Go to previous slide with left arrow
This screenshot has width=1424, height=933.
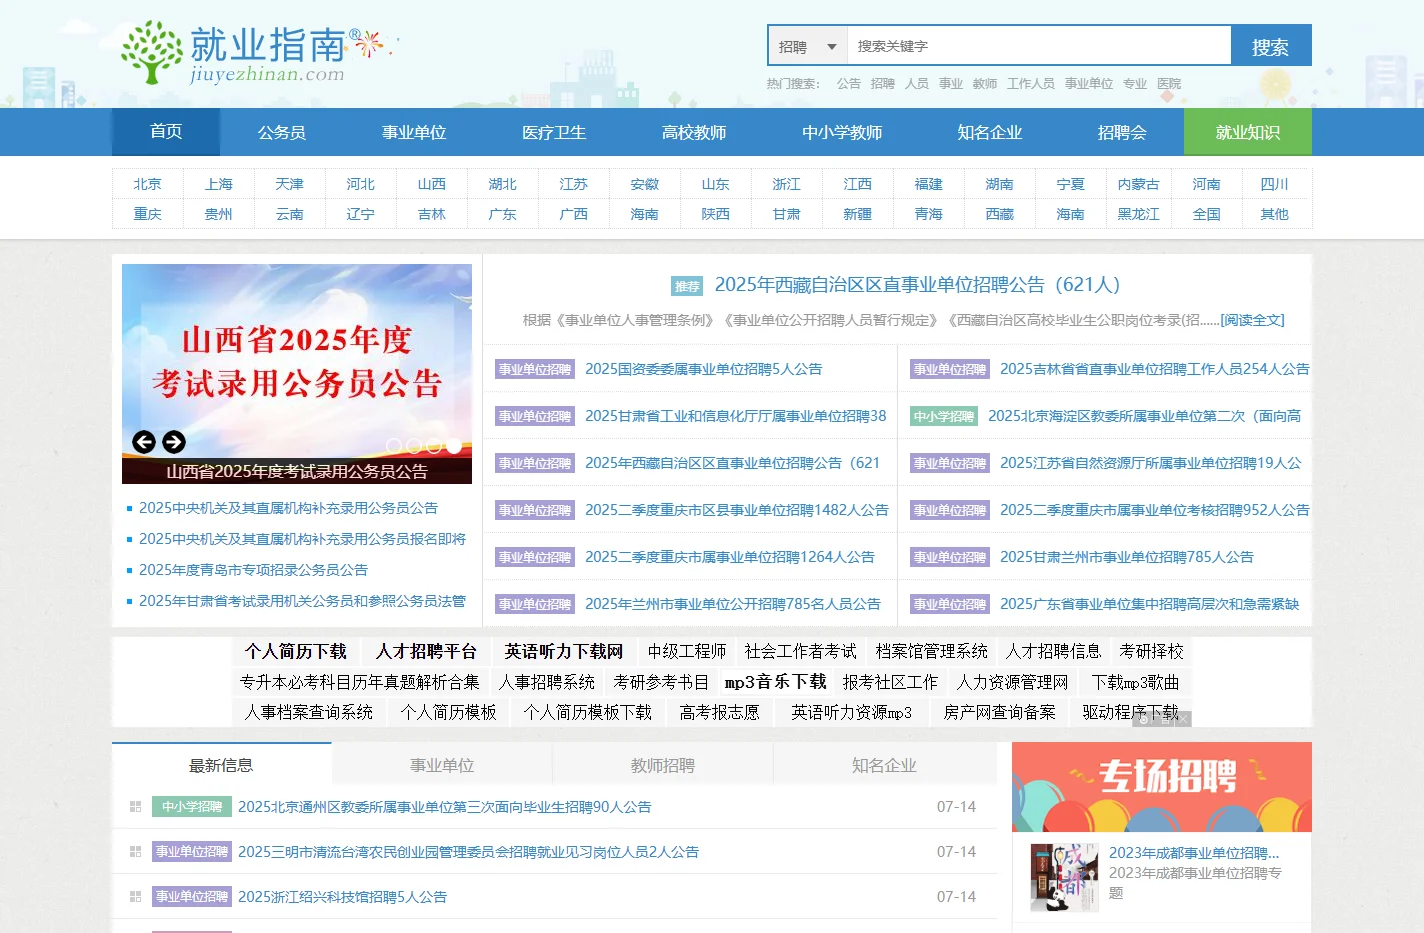144,442
